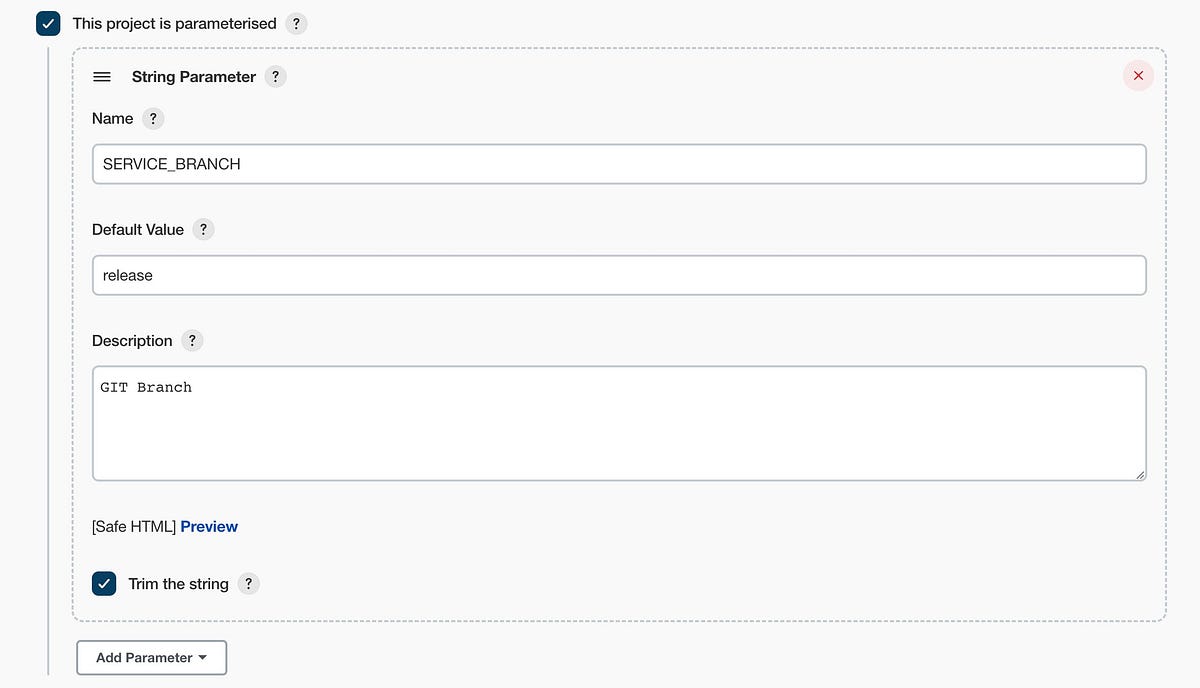Open the Preview link for description

pyautogui.click(x=209, y=526)
